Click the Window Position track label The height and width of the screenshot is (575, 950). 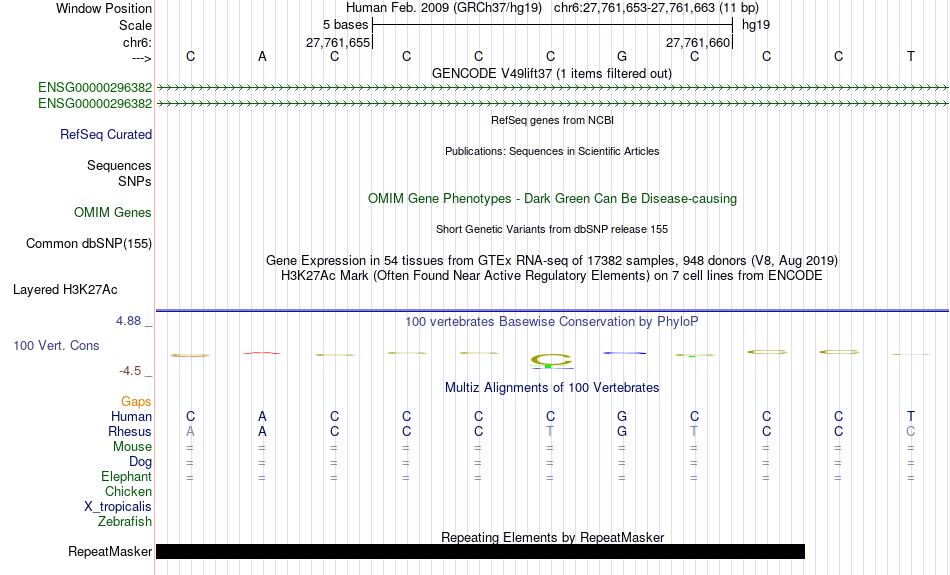104,8
